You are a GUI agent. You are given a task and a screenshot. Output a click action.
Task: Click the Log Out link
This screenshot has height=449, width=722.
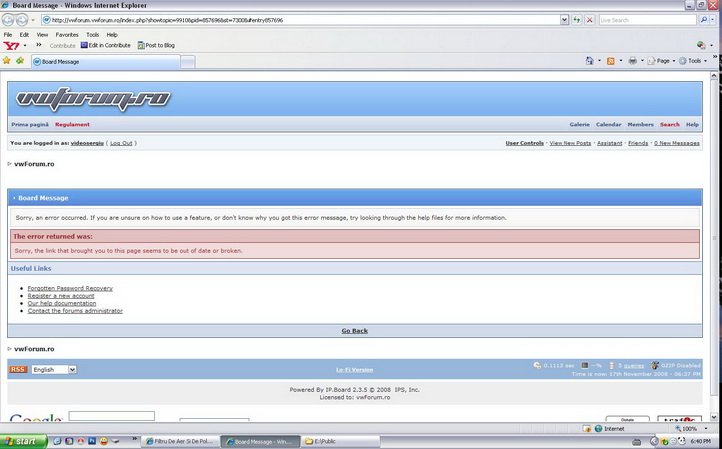[121, 143]
